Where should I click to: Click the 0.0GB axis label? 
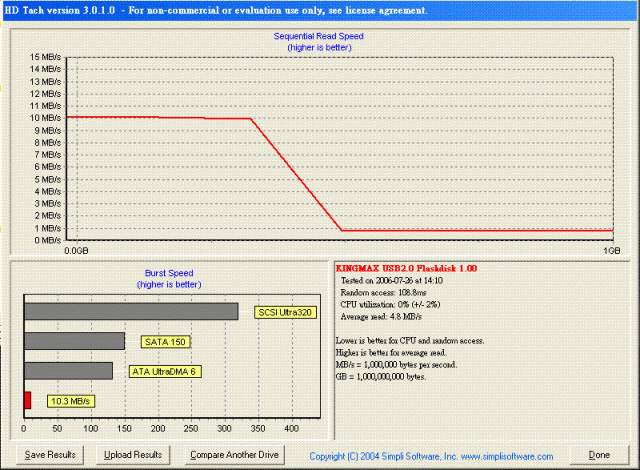(x=76, y=251)
